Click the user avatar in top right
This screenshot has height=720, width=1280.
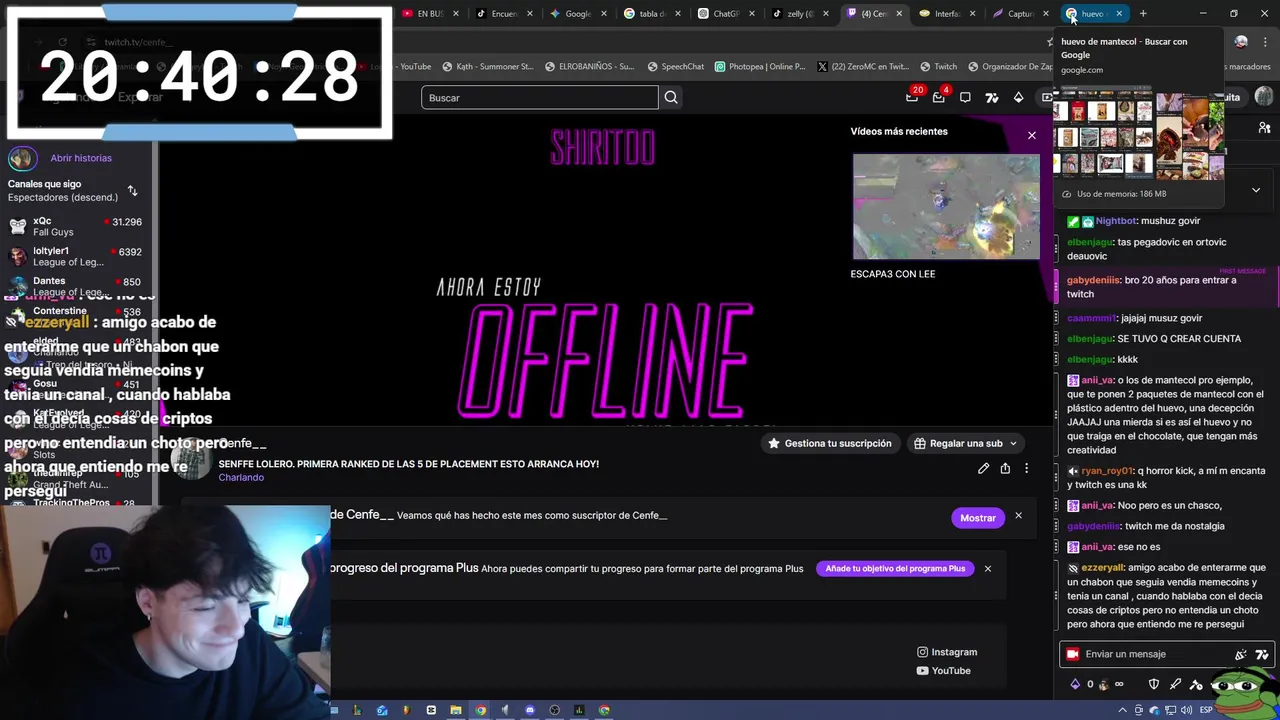coord(1263,97)
